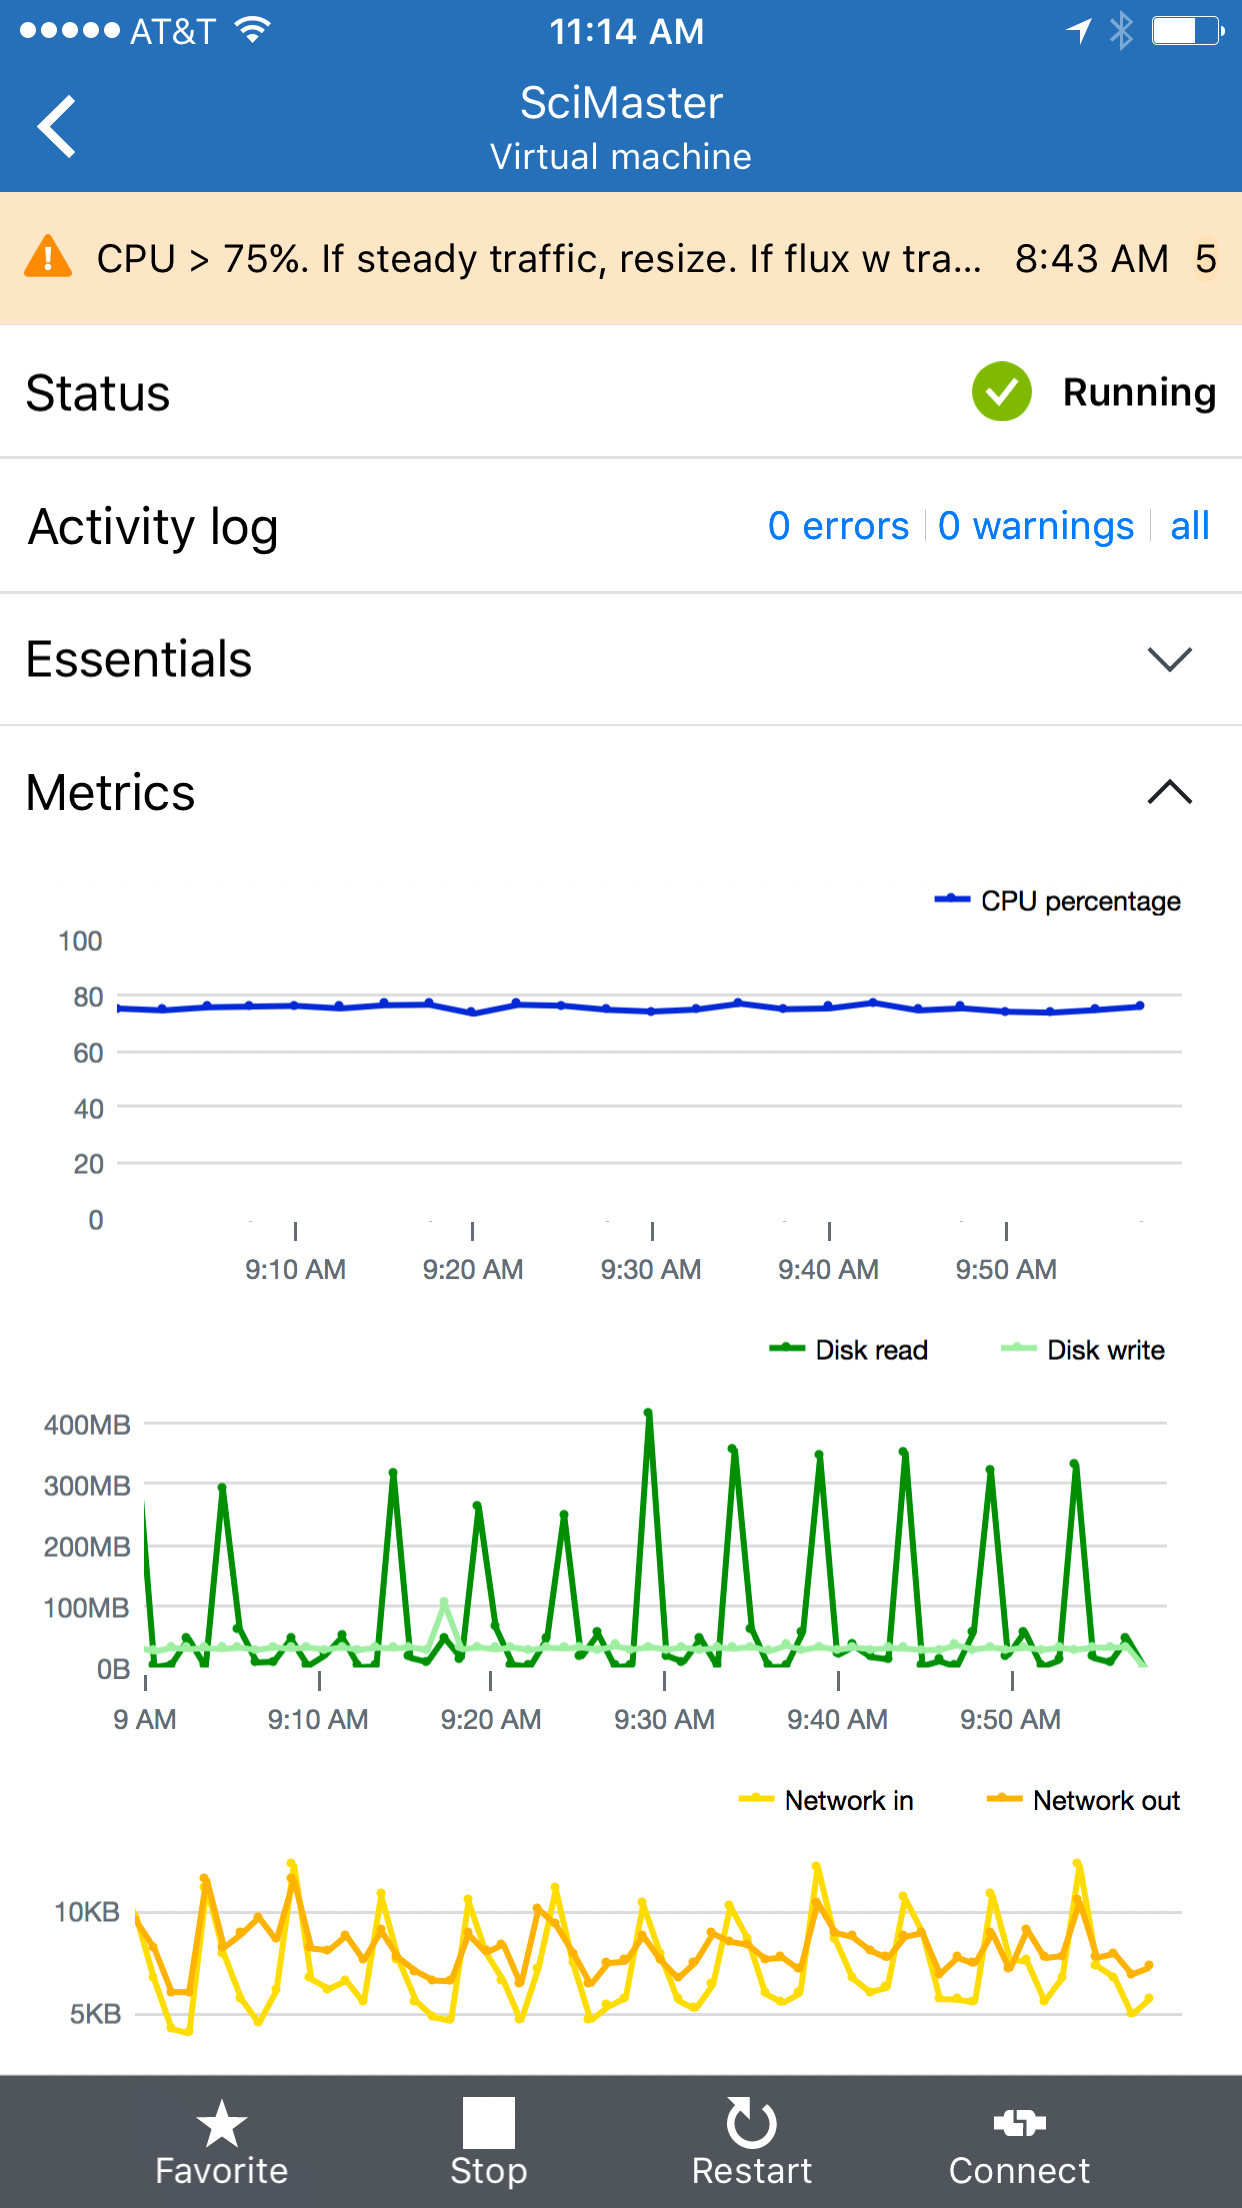
Task: View all activity log entries
Action: pos(1190,526)
